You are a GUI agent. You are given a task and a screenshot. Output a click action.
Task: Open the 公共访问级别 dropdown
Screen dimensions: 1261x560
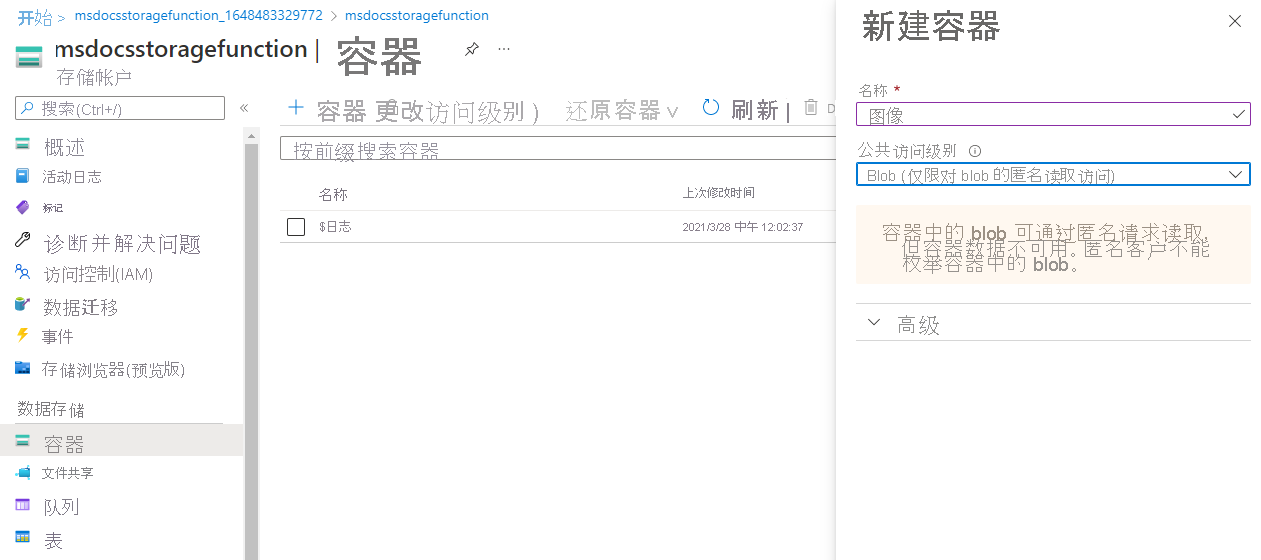coord(1053,175)
